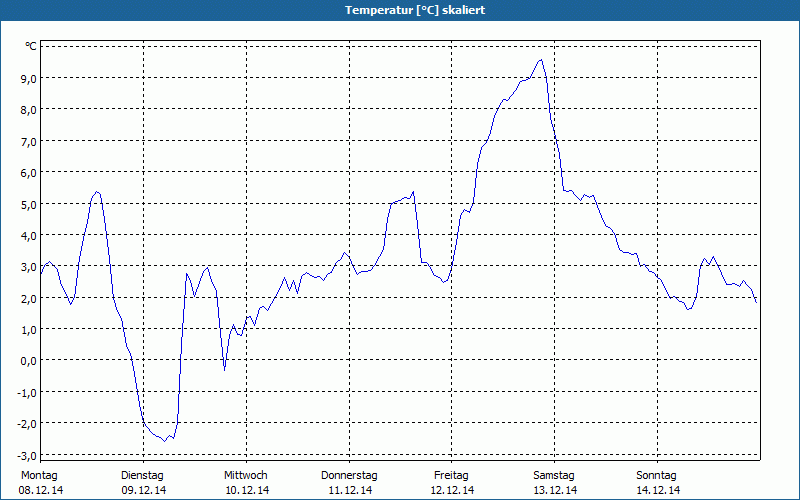
Task: Click the Dienstag day label
Action: tap(142, 476)
